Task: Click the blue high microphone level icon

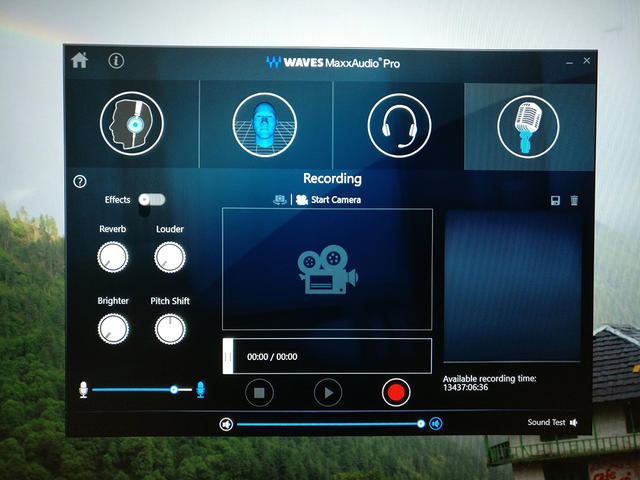Action: (200, 390)
